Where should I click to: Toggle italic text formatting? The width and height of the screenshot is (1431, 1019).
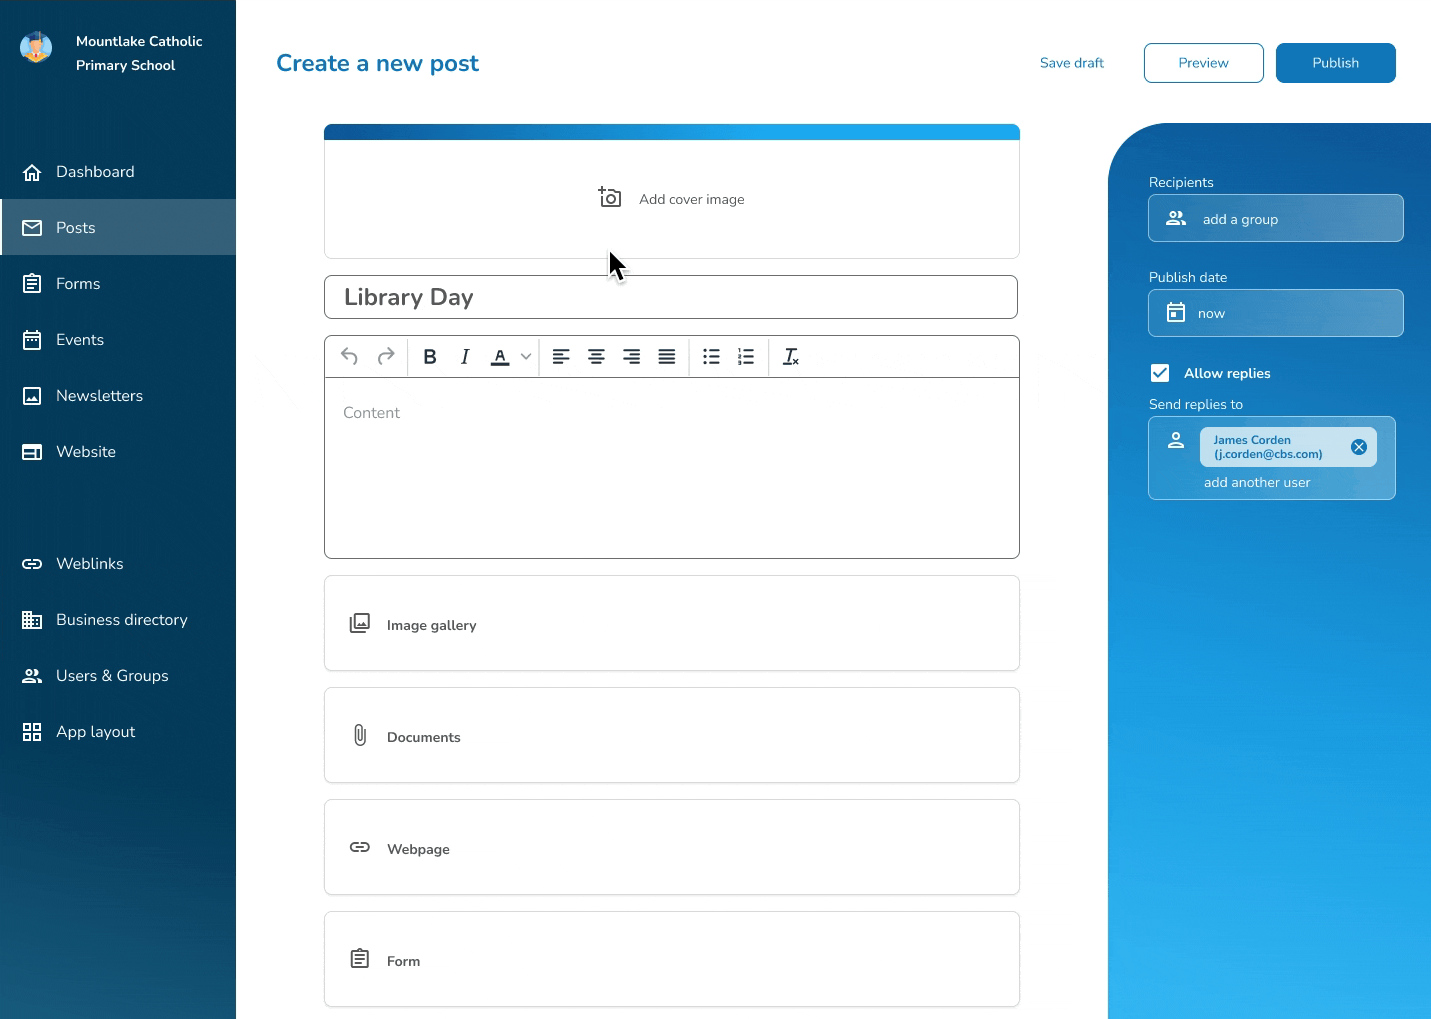465,357
